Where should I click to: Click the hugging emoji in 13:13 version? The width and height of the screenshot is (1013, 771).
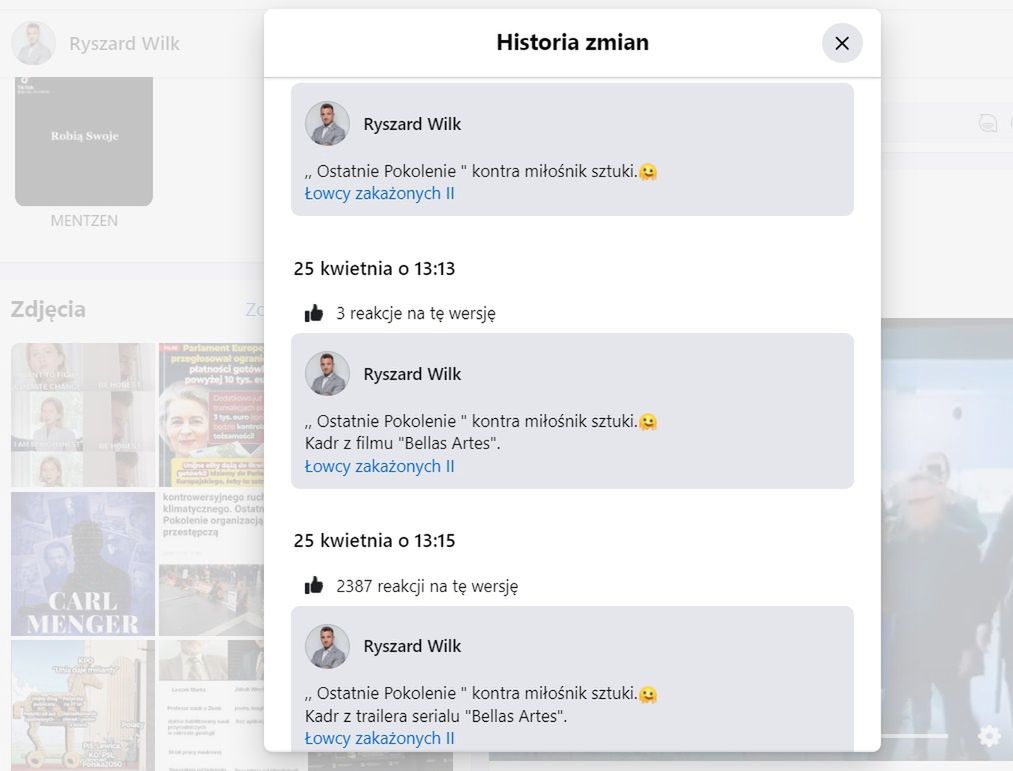[x=648, y=422]
